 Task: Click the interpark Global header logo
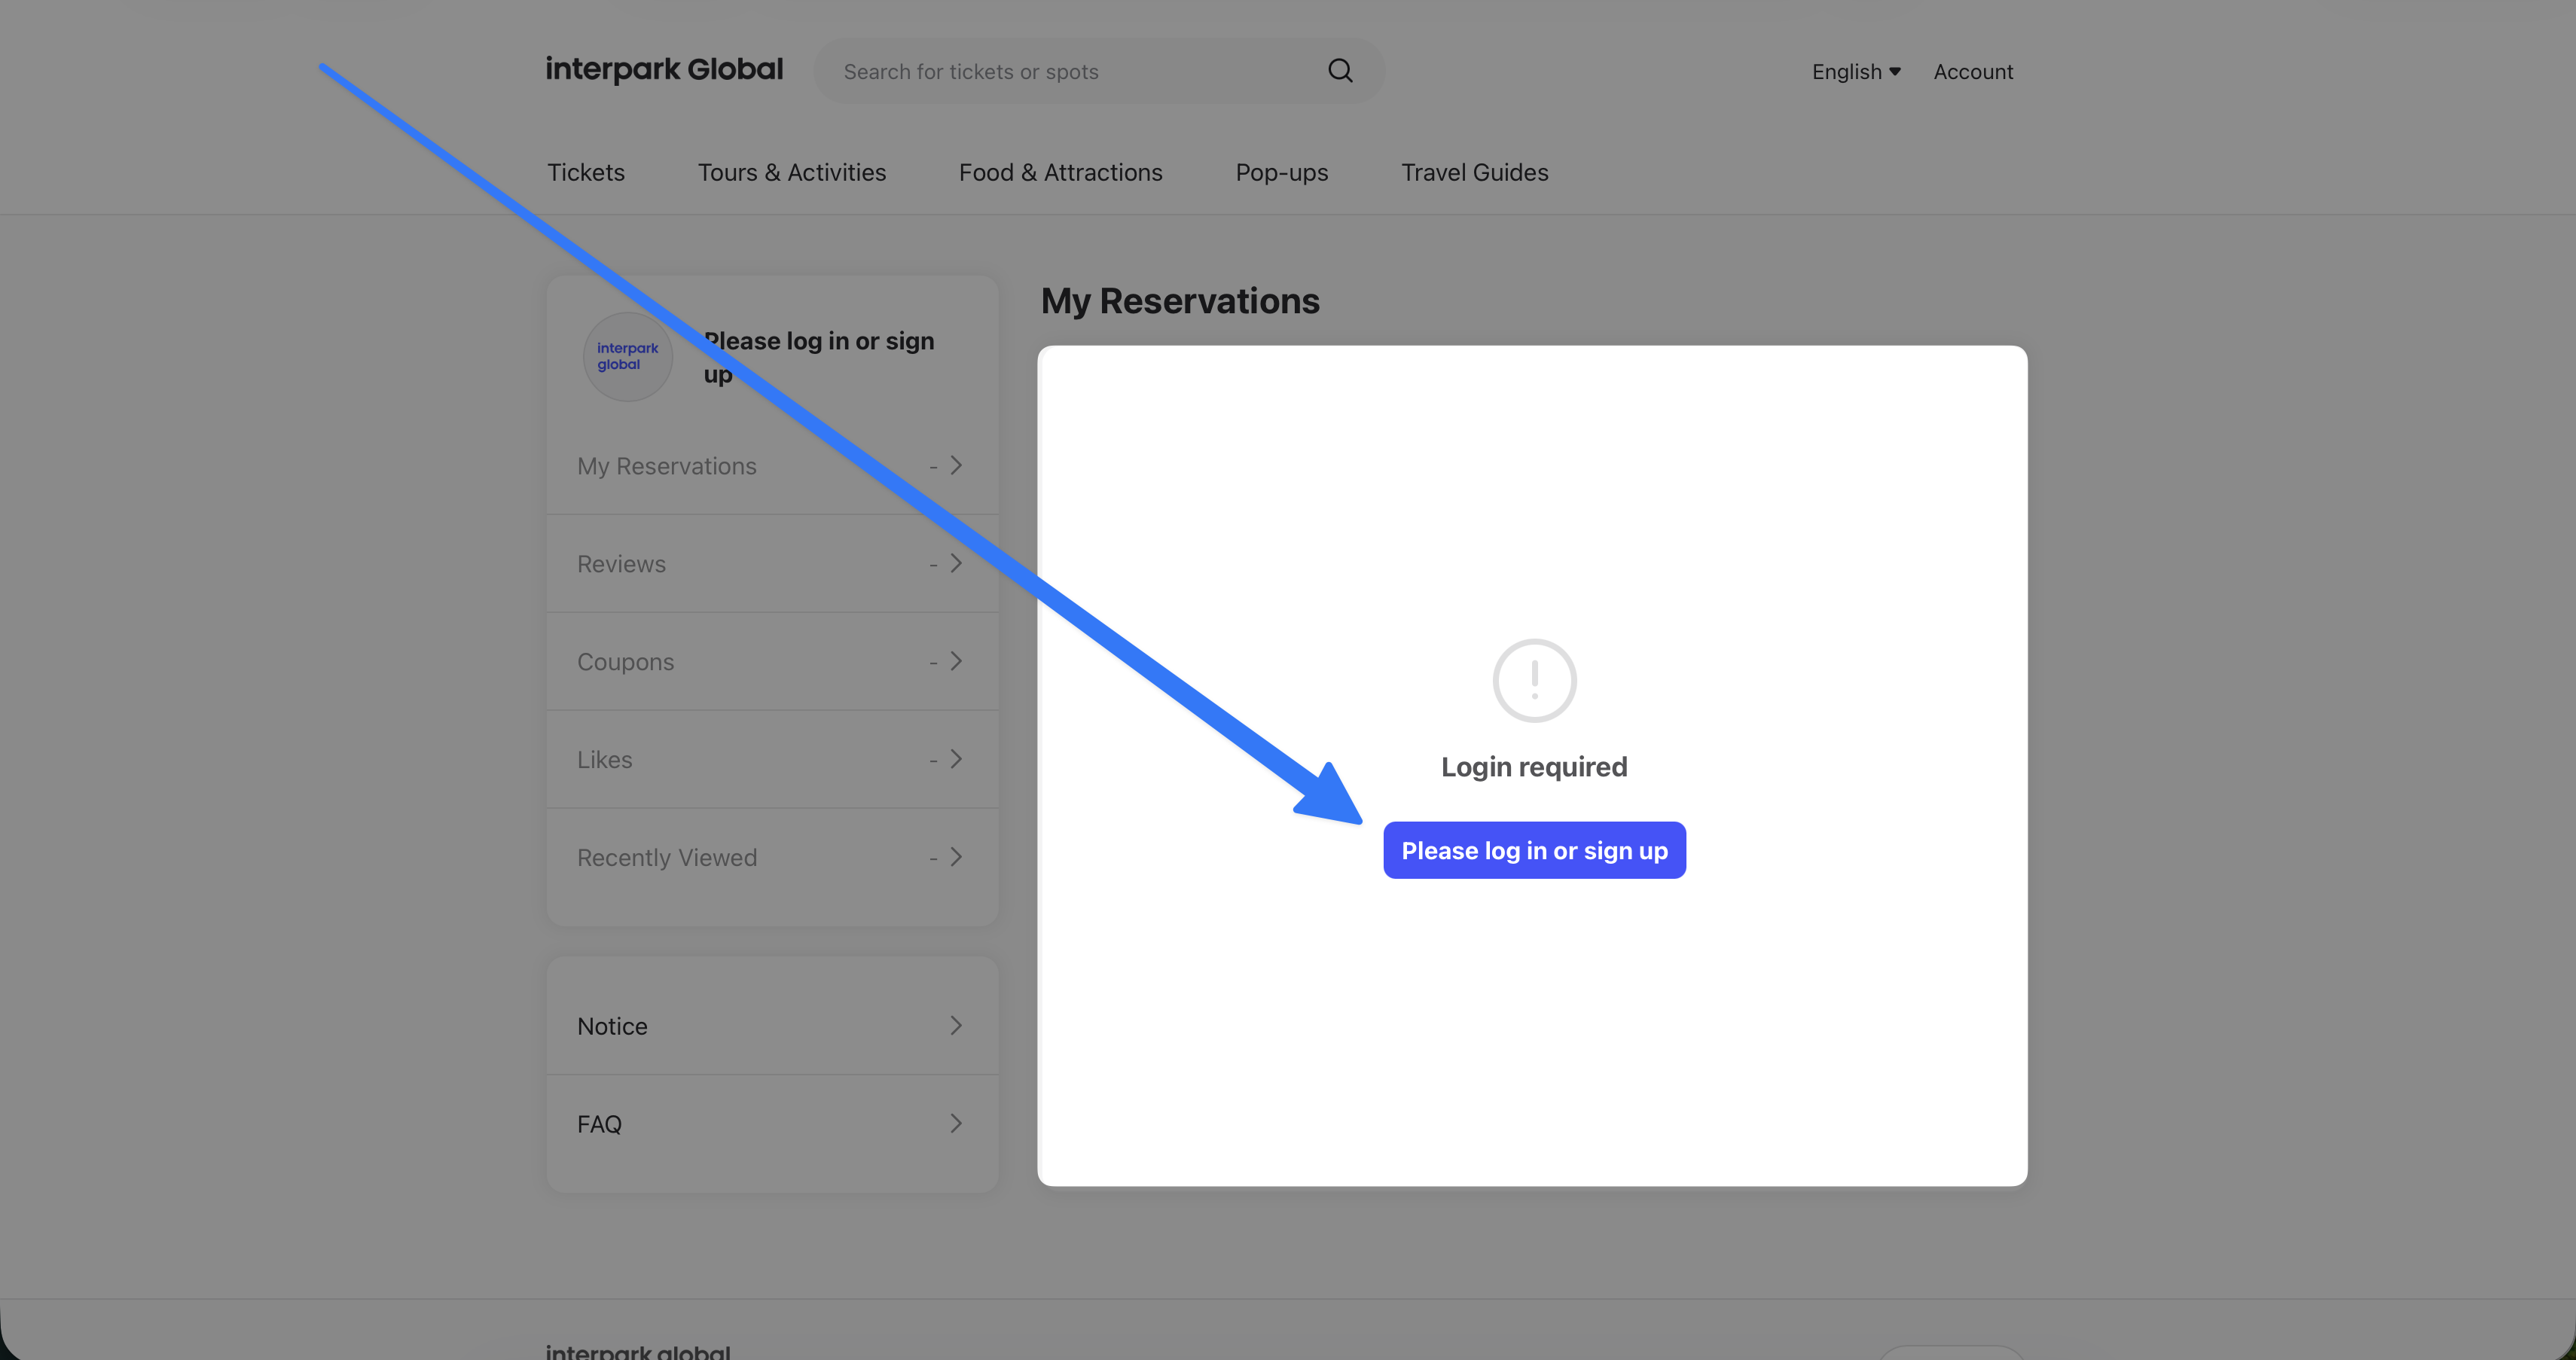click(664, 69)
